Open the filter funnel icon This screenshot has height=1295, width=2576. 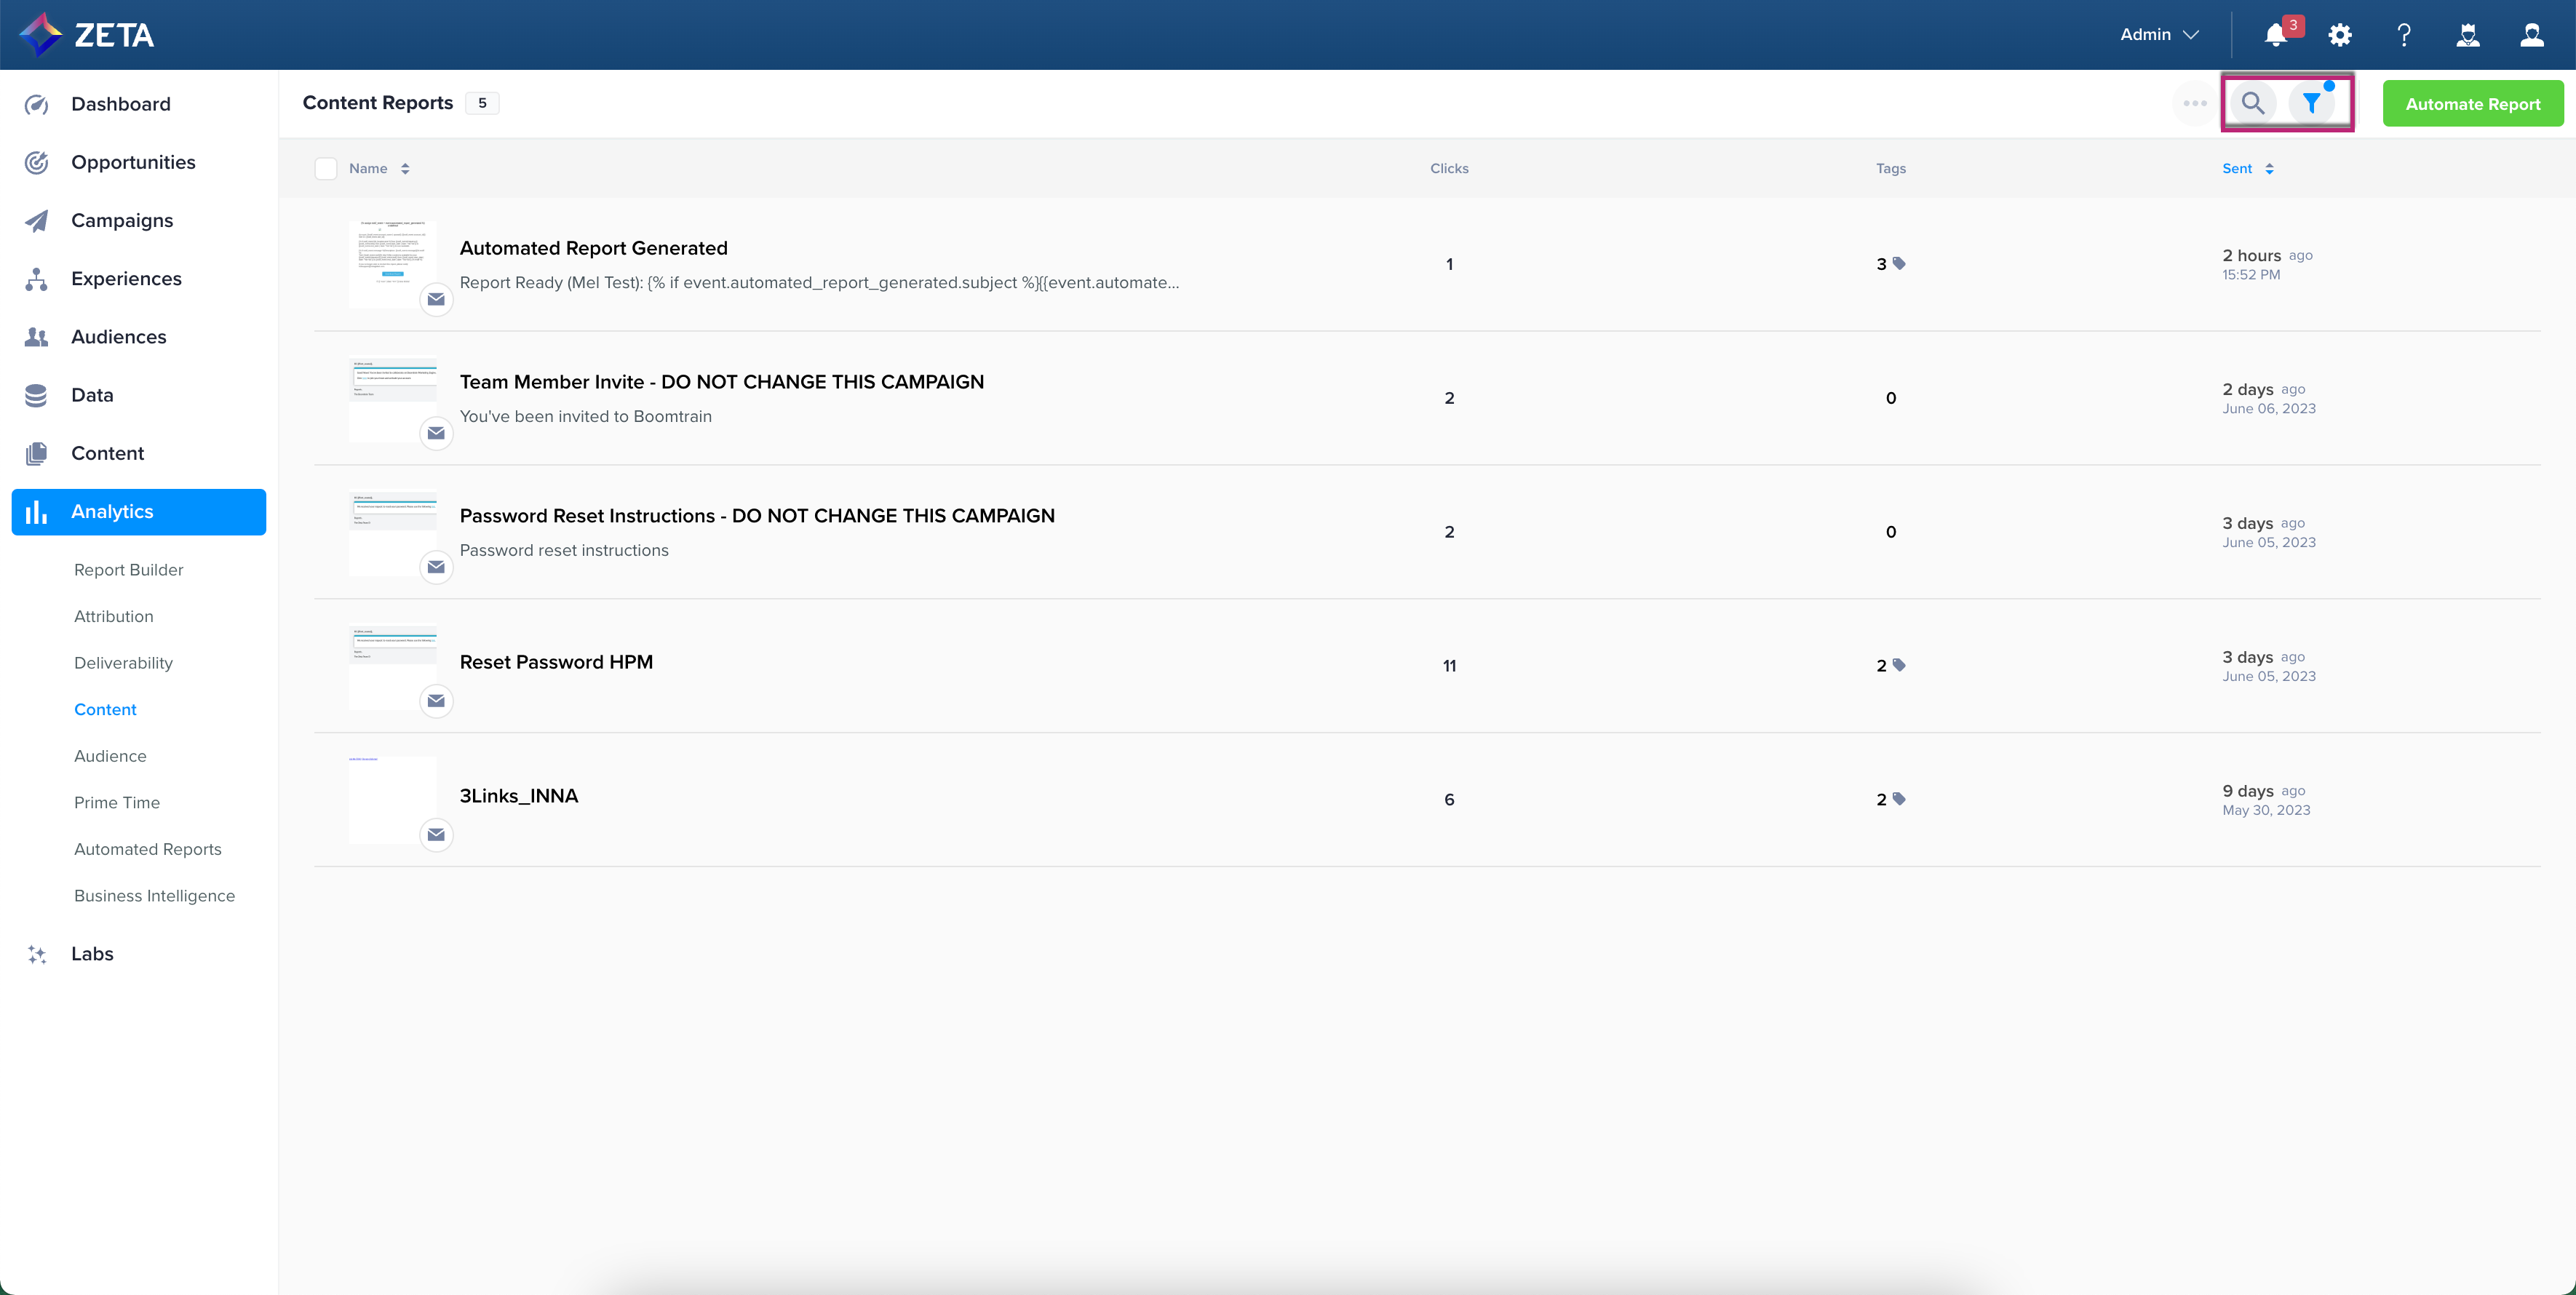pos(2311,103)
